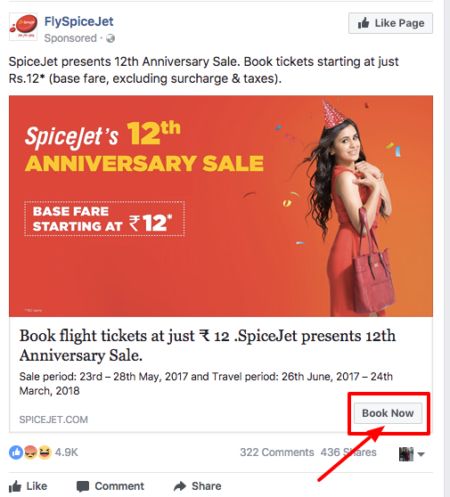View the 4.9K reactions count
The height and width of the screenshot is (497, 450).
66,452
